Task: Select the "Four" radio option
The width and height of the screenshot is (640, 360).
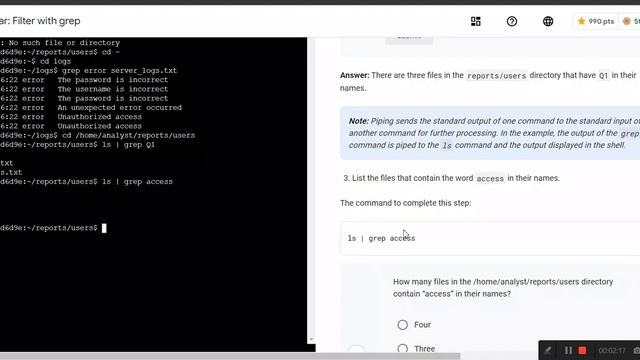Action: pyautogui.click(x=402, y=324)
